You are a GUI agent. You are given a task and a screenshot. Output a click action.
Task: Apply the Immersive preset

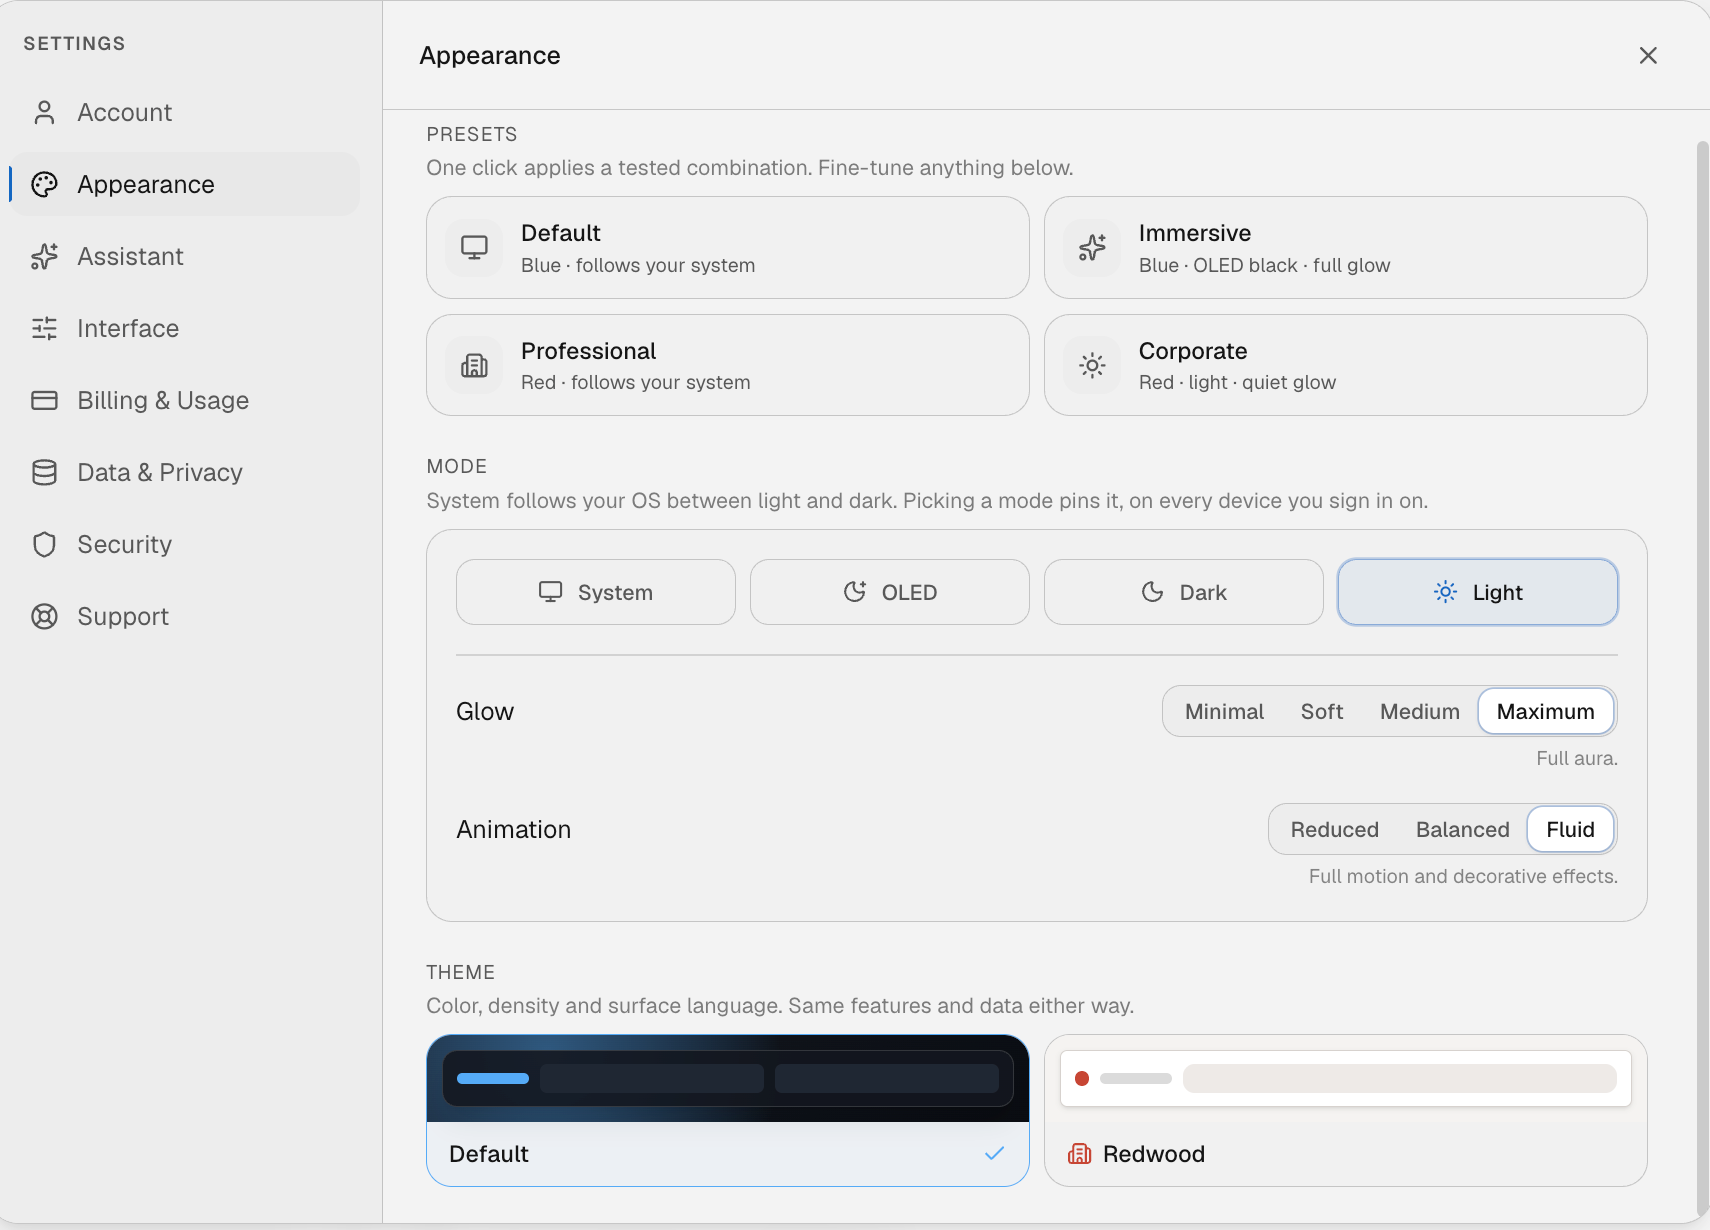(1346, 248)
